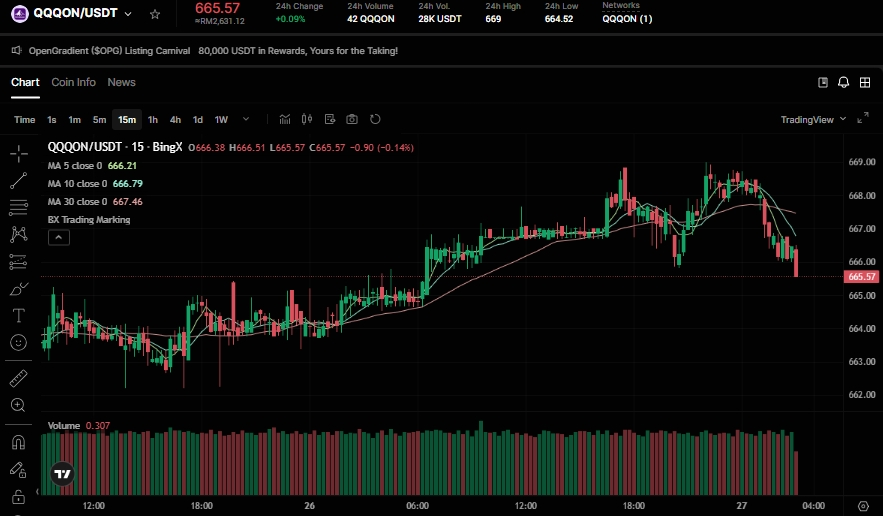Toggle lock all drawings padlock
Screen dimensions: 883x516
(18, 496)
